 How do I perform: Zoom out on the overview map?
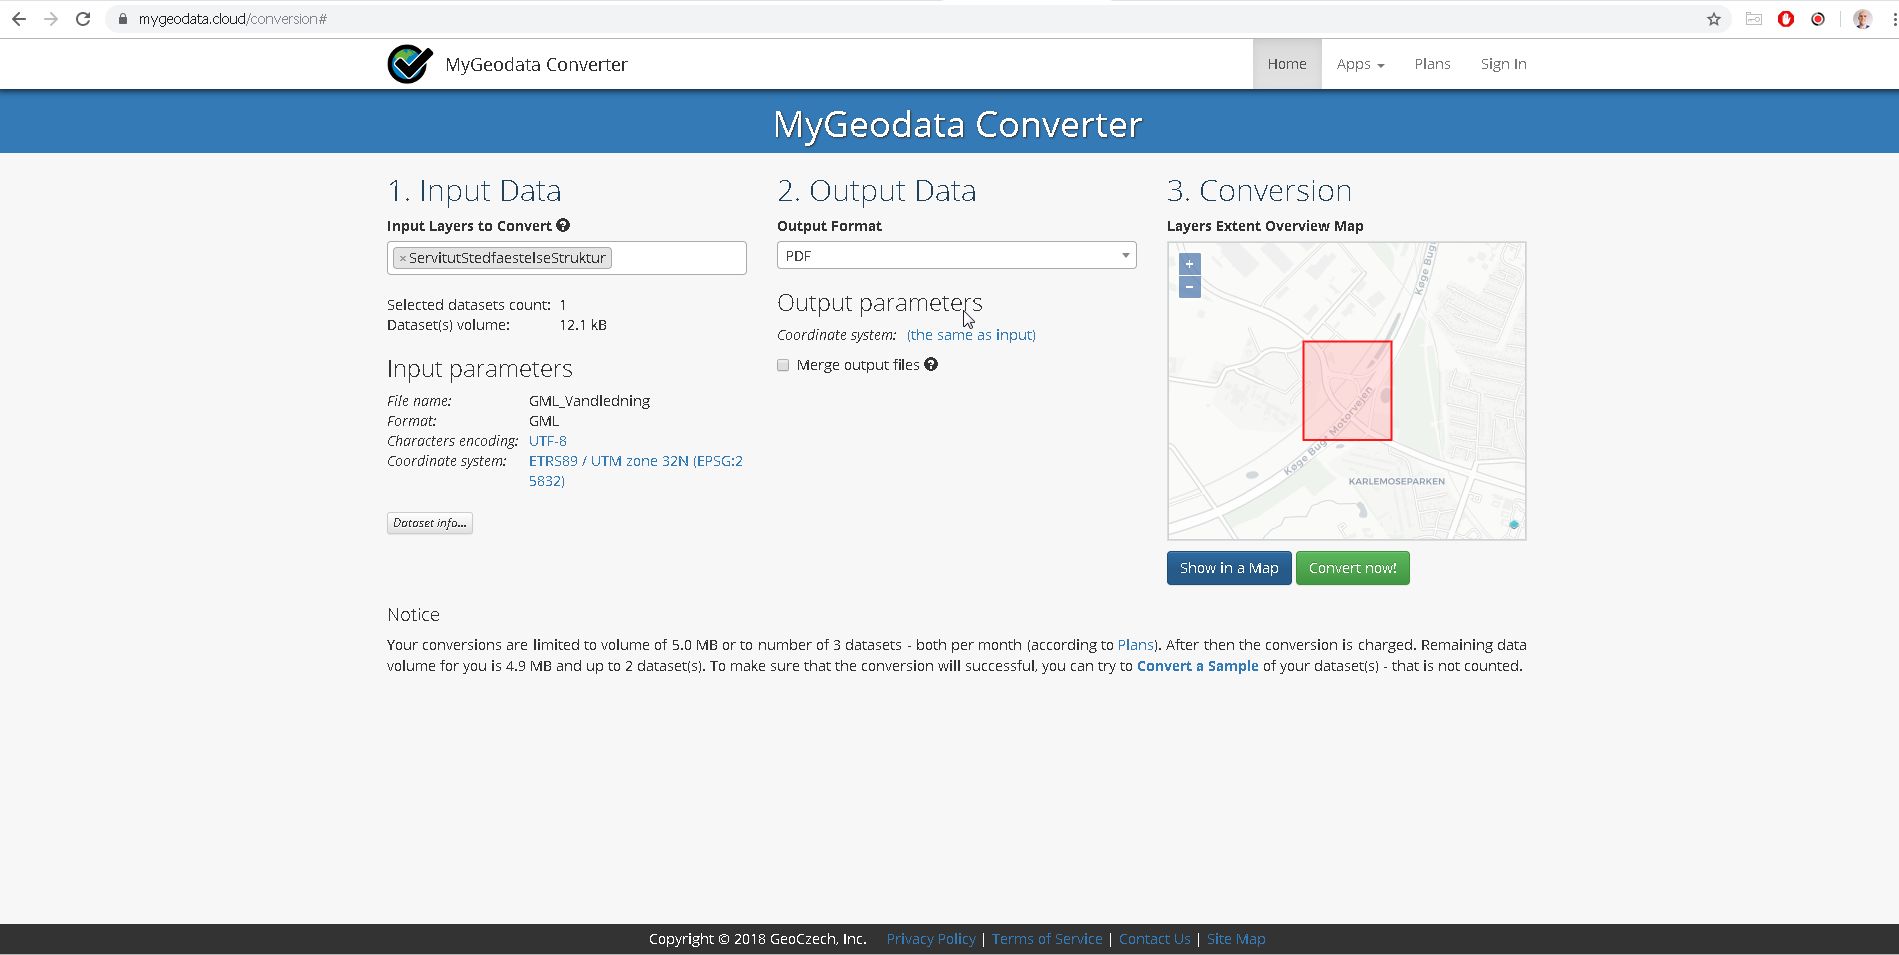(1189, 287)
